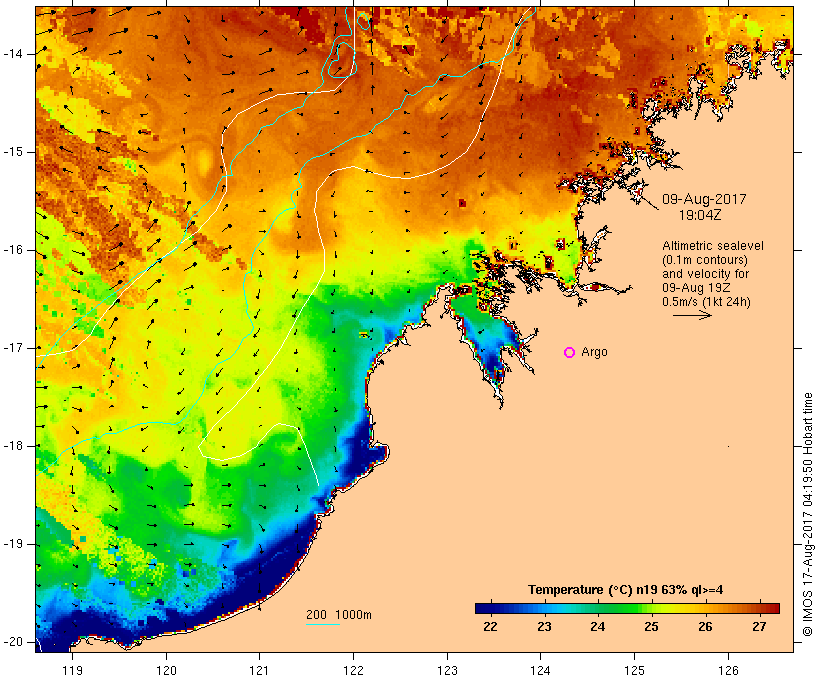Click latitude axis label '-16'

click(12, 250)
